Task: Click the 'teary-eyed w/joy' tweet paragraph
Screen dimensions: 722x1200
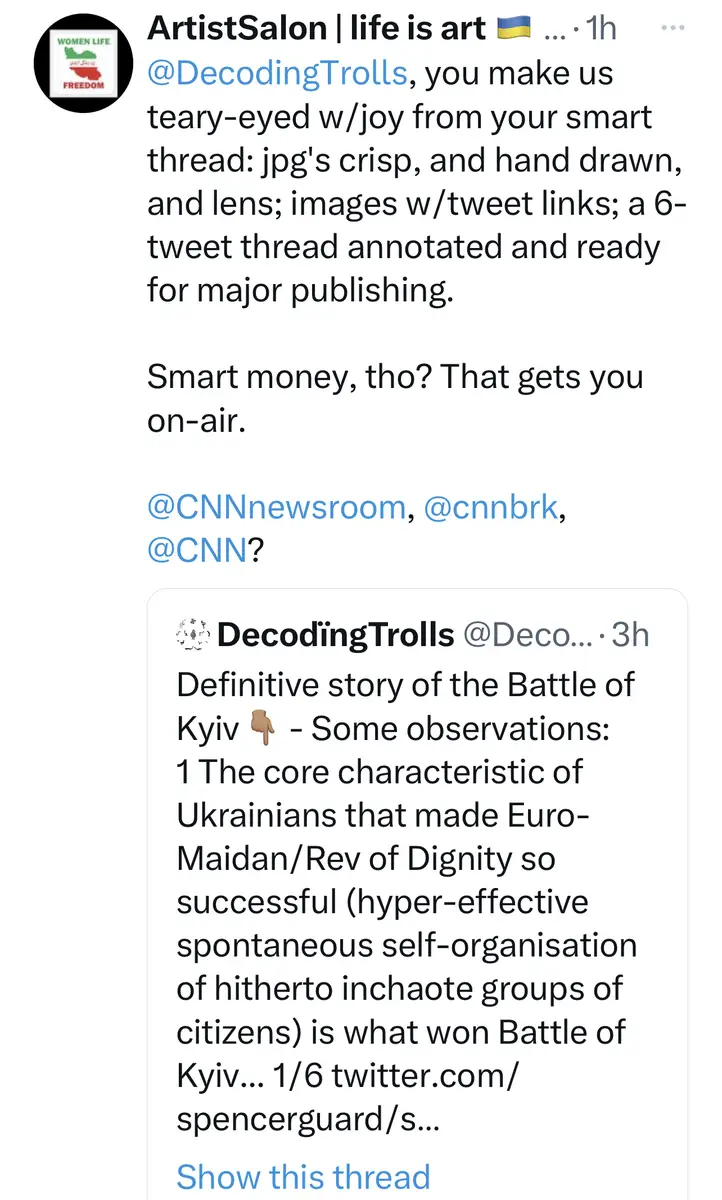Action: (x=400, y=118)
